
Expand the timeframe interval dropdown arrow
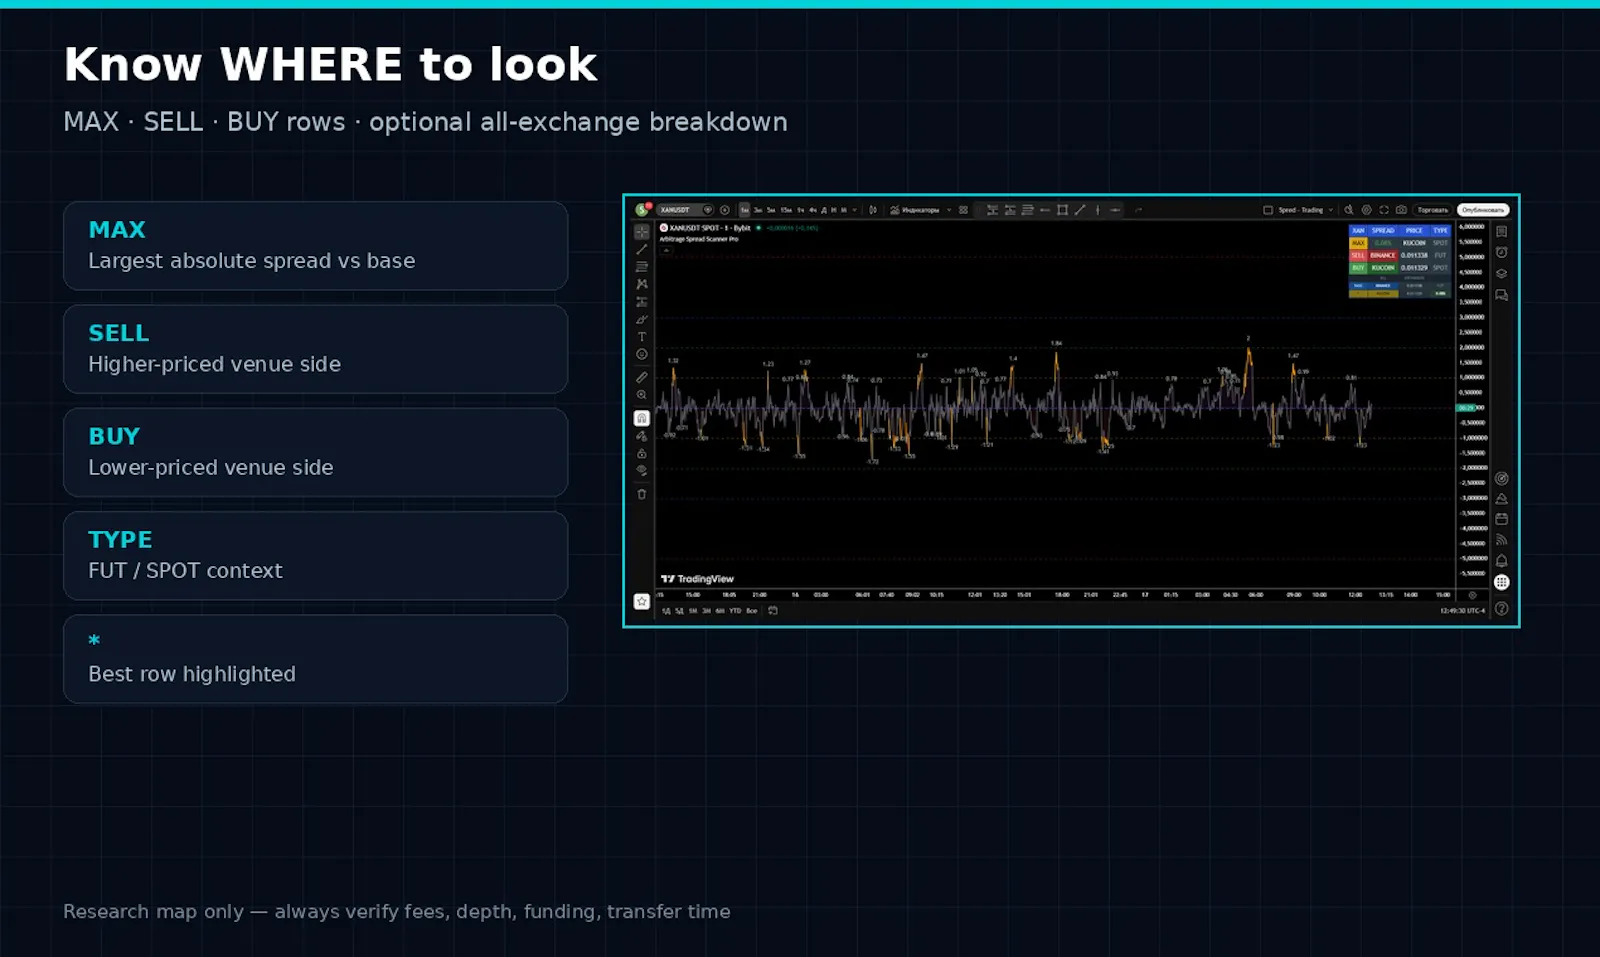click(x=854, y=210)
